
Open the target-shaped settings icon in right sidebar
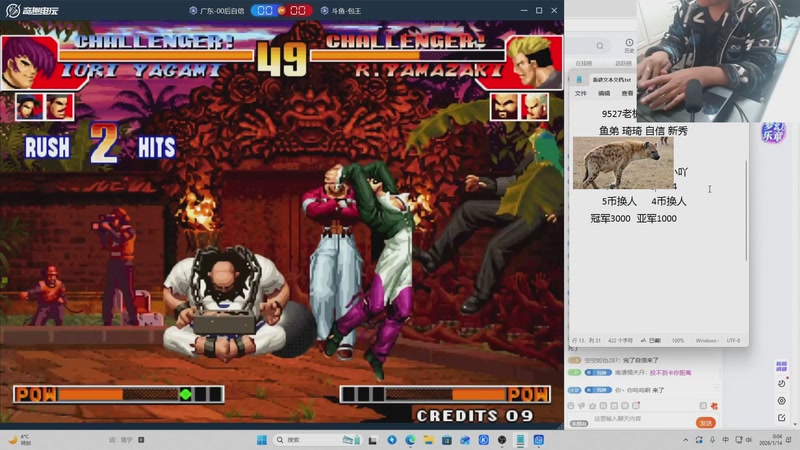[x=782, y=401]
